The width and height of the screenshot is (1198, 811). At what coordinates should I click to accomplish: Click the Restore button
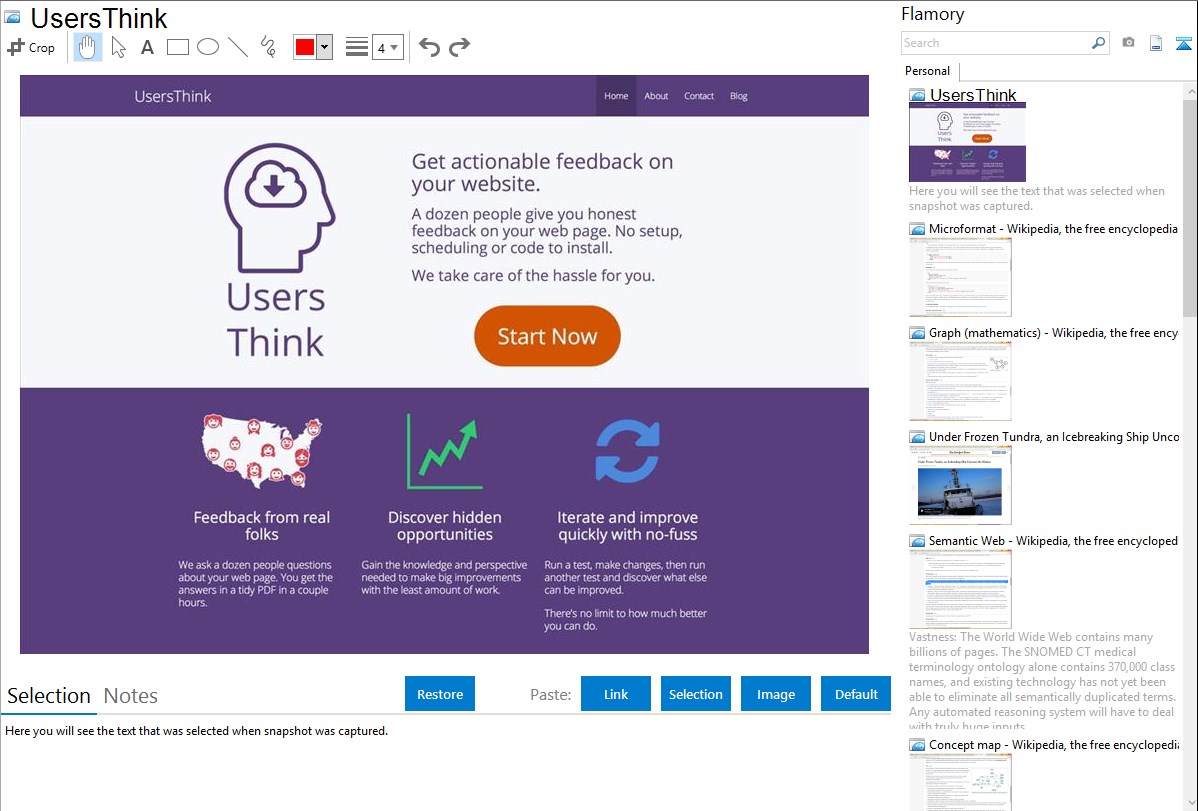click(x=440, y=694)
